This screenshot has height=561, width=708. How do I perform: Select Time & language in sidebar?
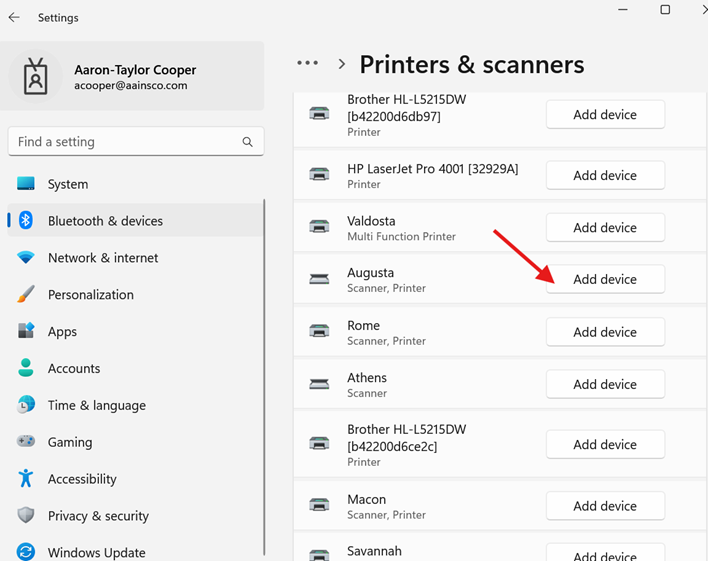pos(96,405)
